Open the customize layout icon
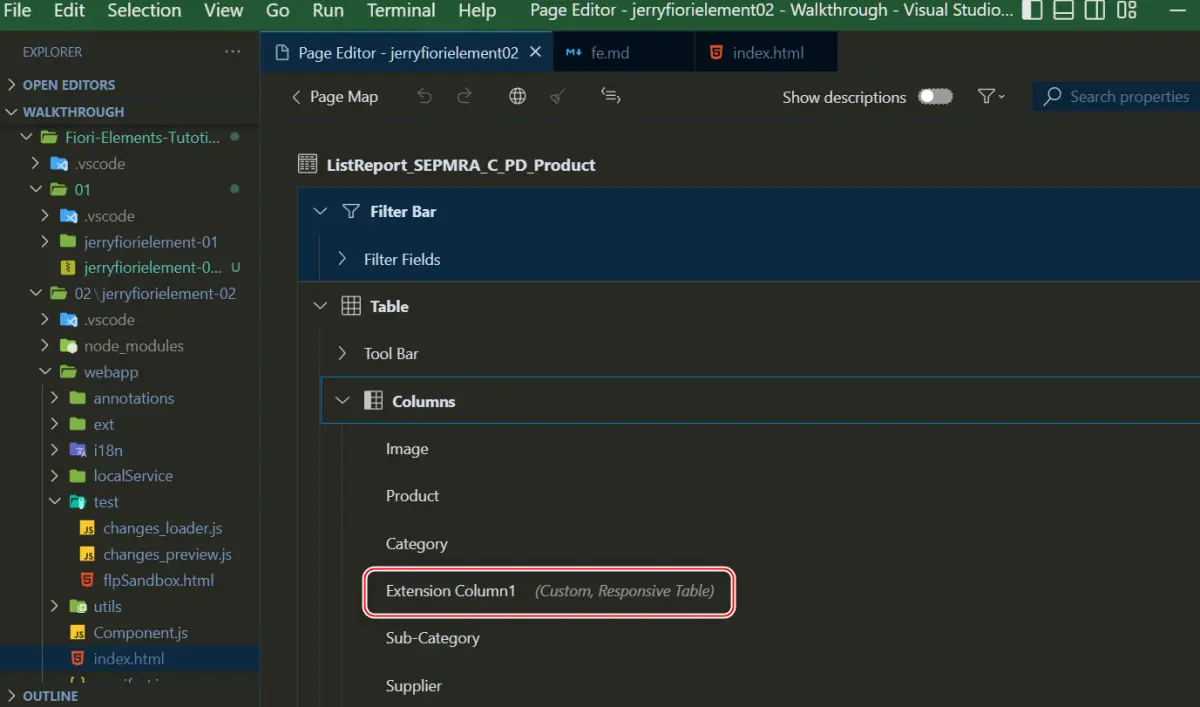This screenshot has height=707, width=1200. point(1127,11)
